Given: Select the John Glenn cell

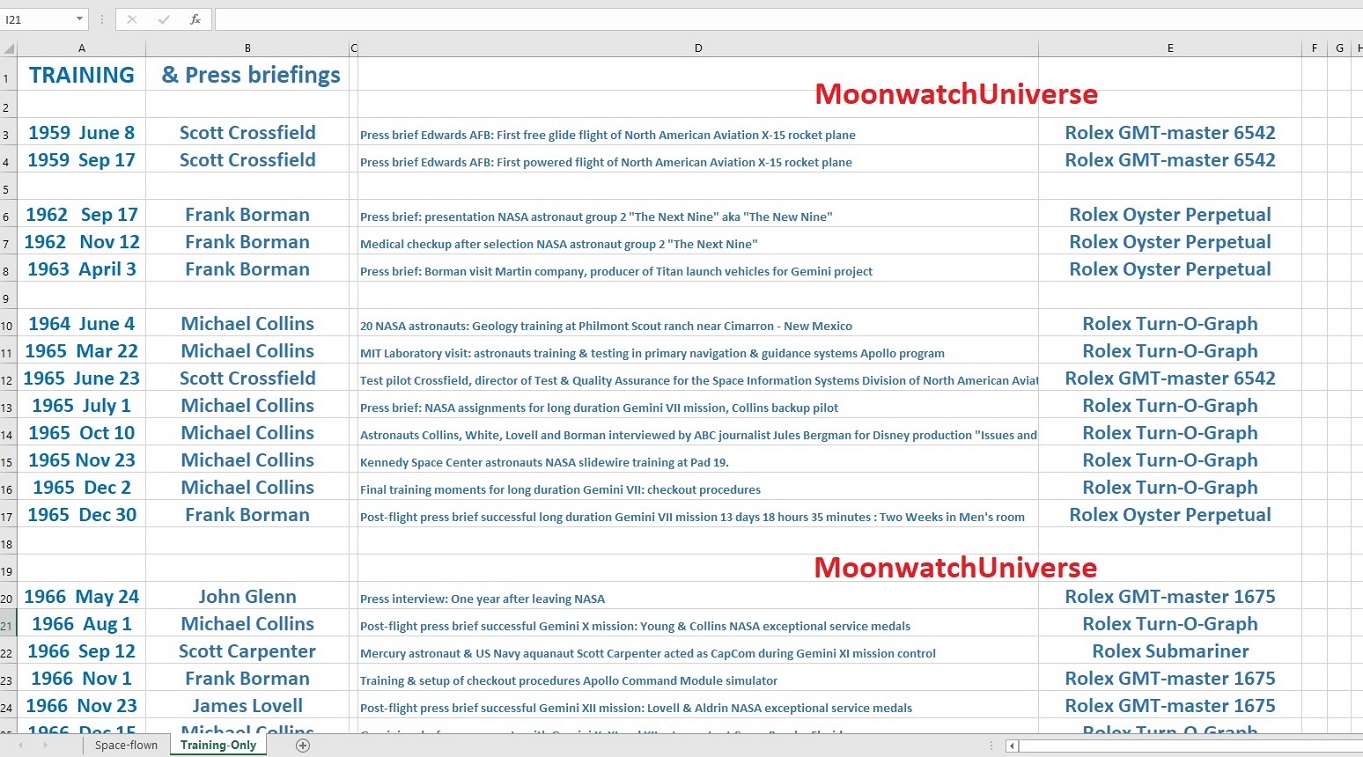Looking at the screenshot, I should coord(247,597).
